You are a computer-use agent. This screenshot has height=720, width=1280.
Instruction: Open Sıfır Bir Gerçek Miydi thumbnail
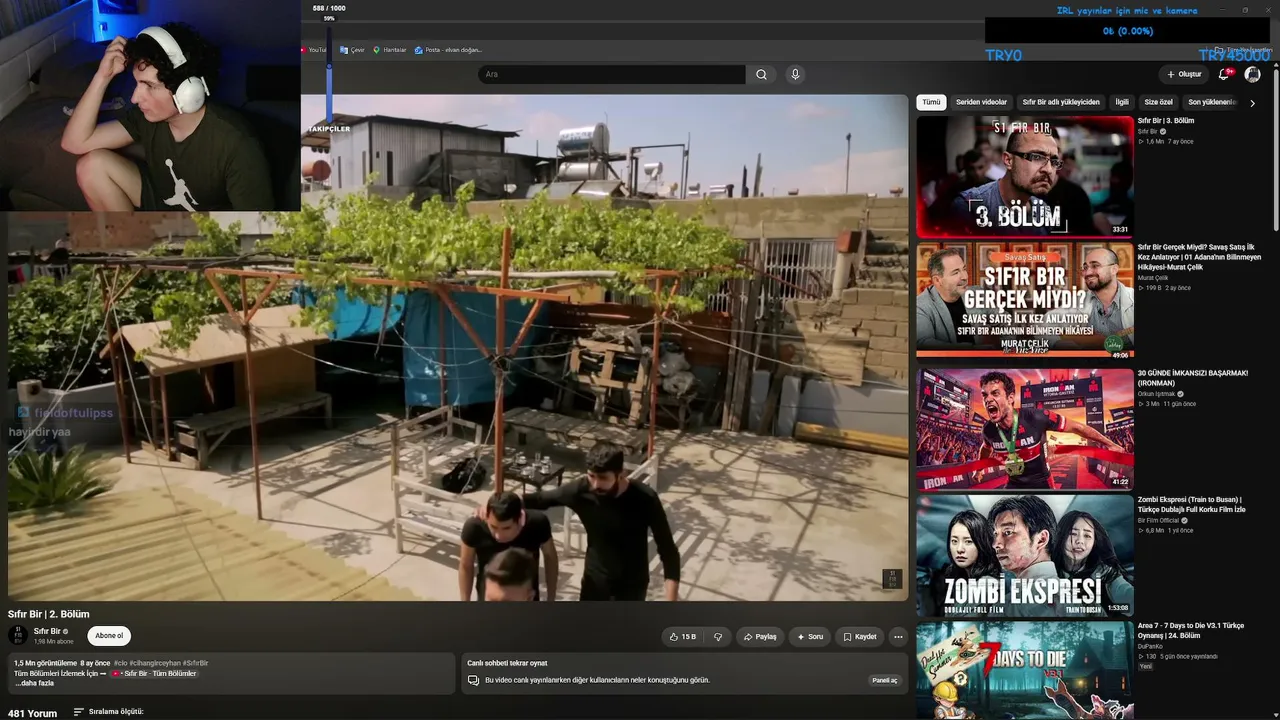[x=1025, y=300]
